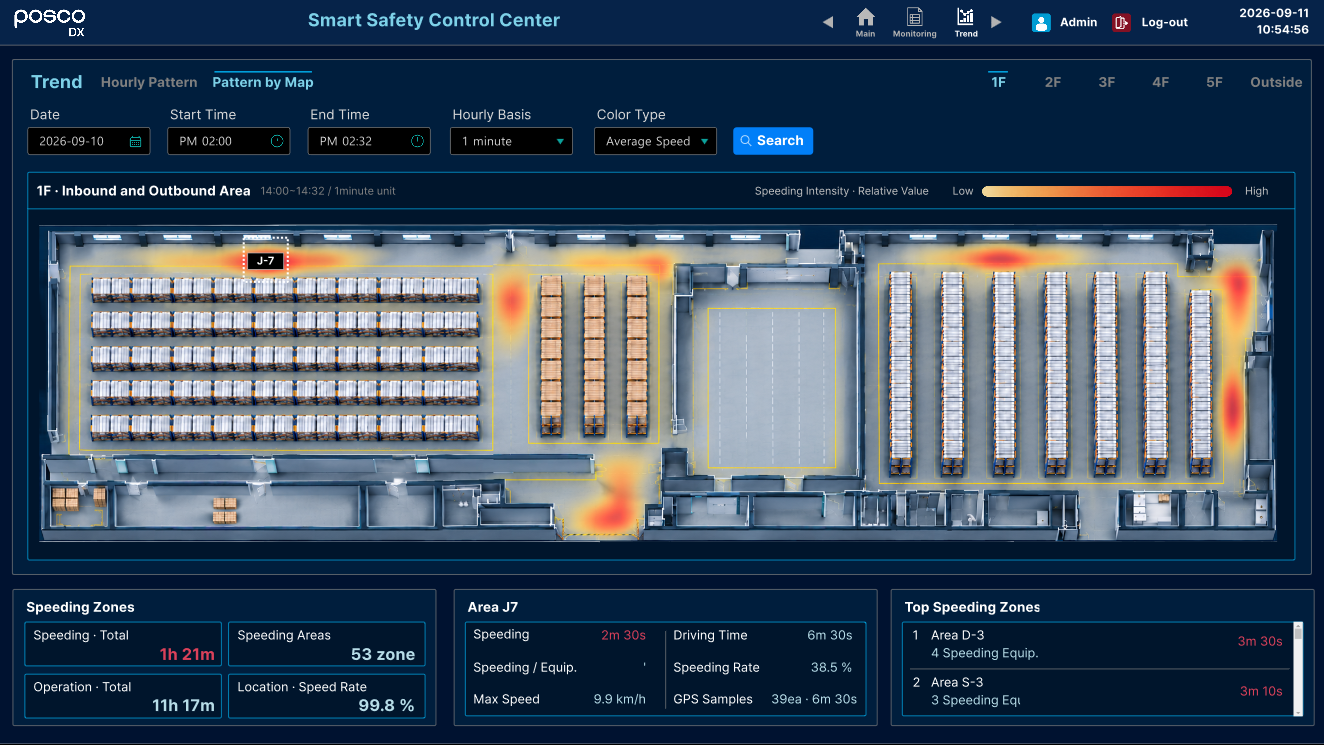Open the Hourly Basis dropdown
This screenshot has width=1324, height=745.
tap(511, 141)
